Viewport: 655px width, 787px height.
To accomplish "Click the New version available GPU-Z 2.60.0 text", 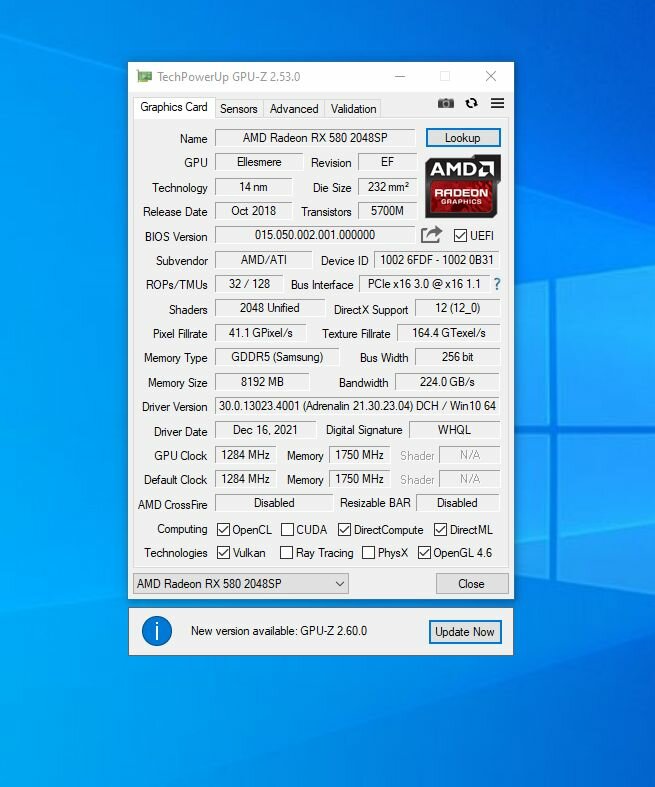I will tap(279, 631).
